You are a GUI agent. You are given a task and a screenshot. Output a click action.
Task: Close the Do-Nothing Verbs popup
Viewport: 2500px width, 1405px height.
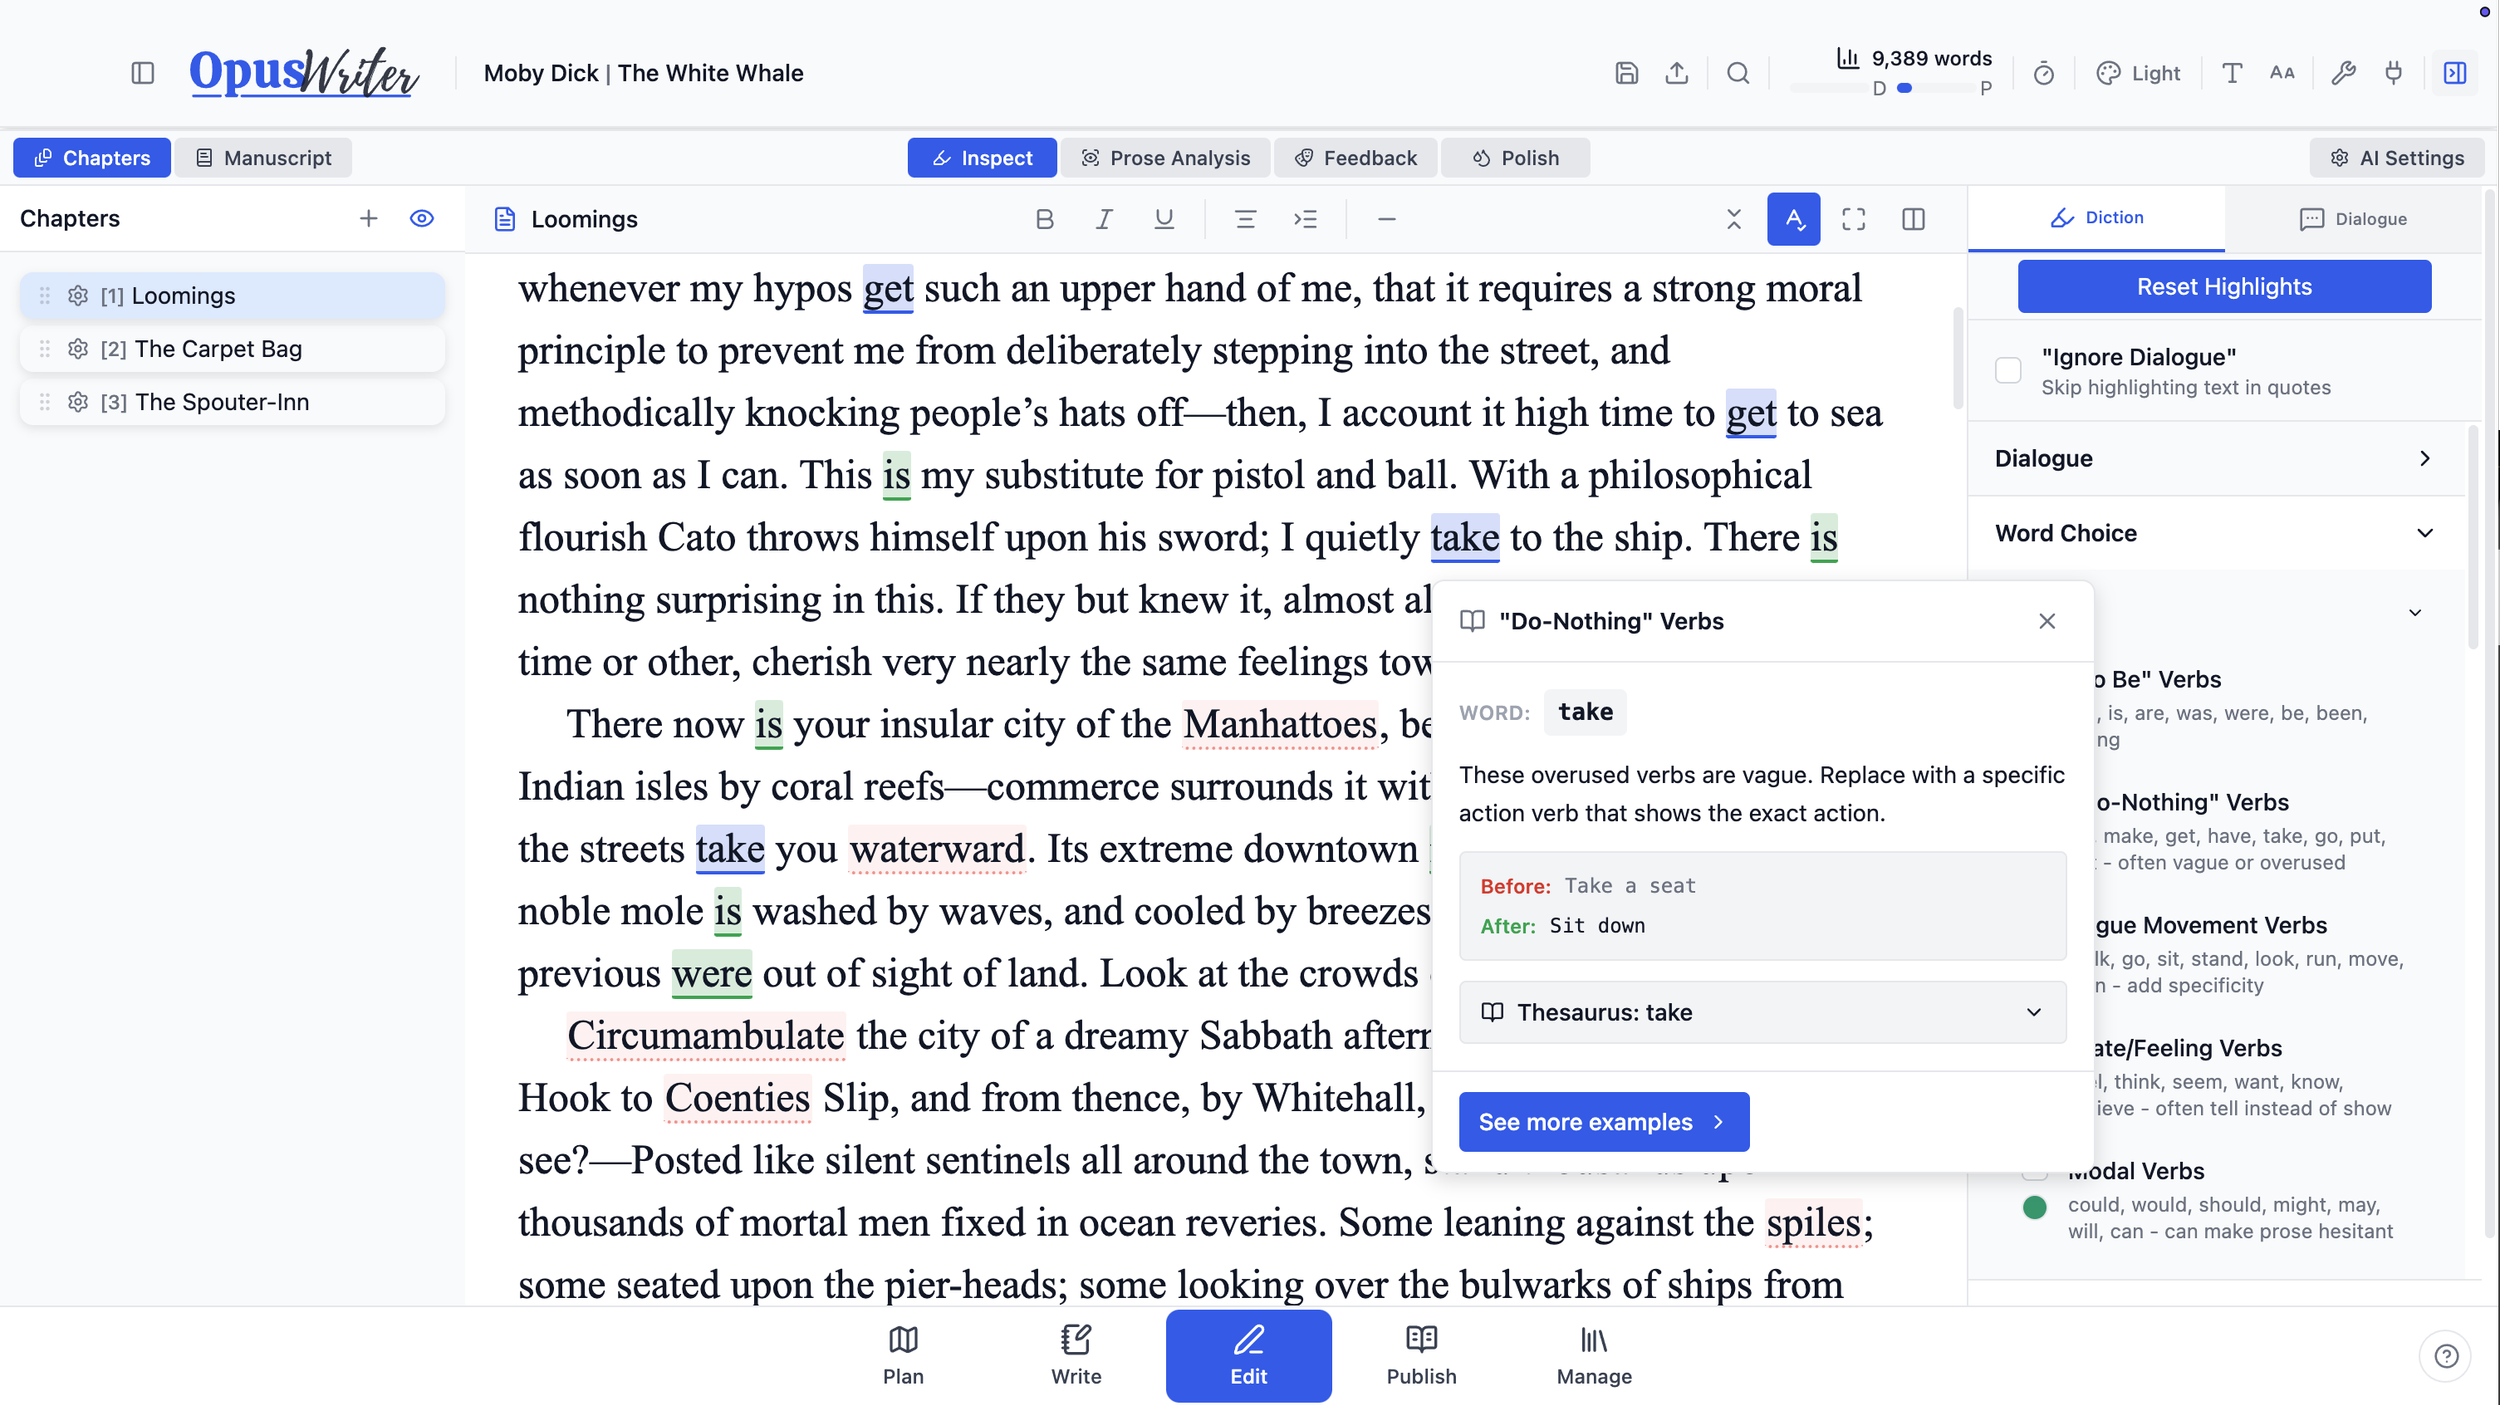coord(2047,621)
